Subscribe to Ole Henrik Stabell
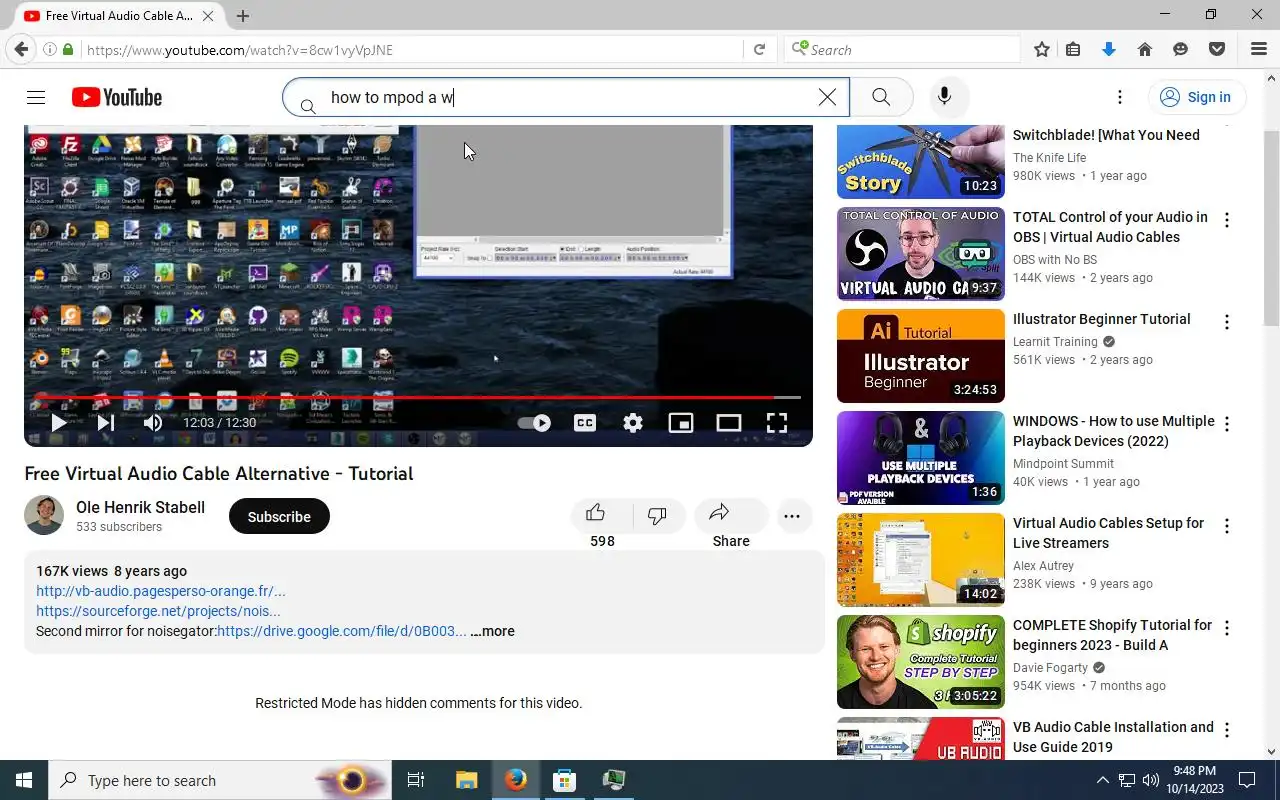 tap(279, 517)
